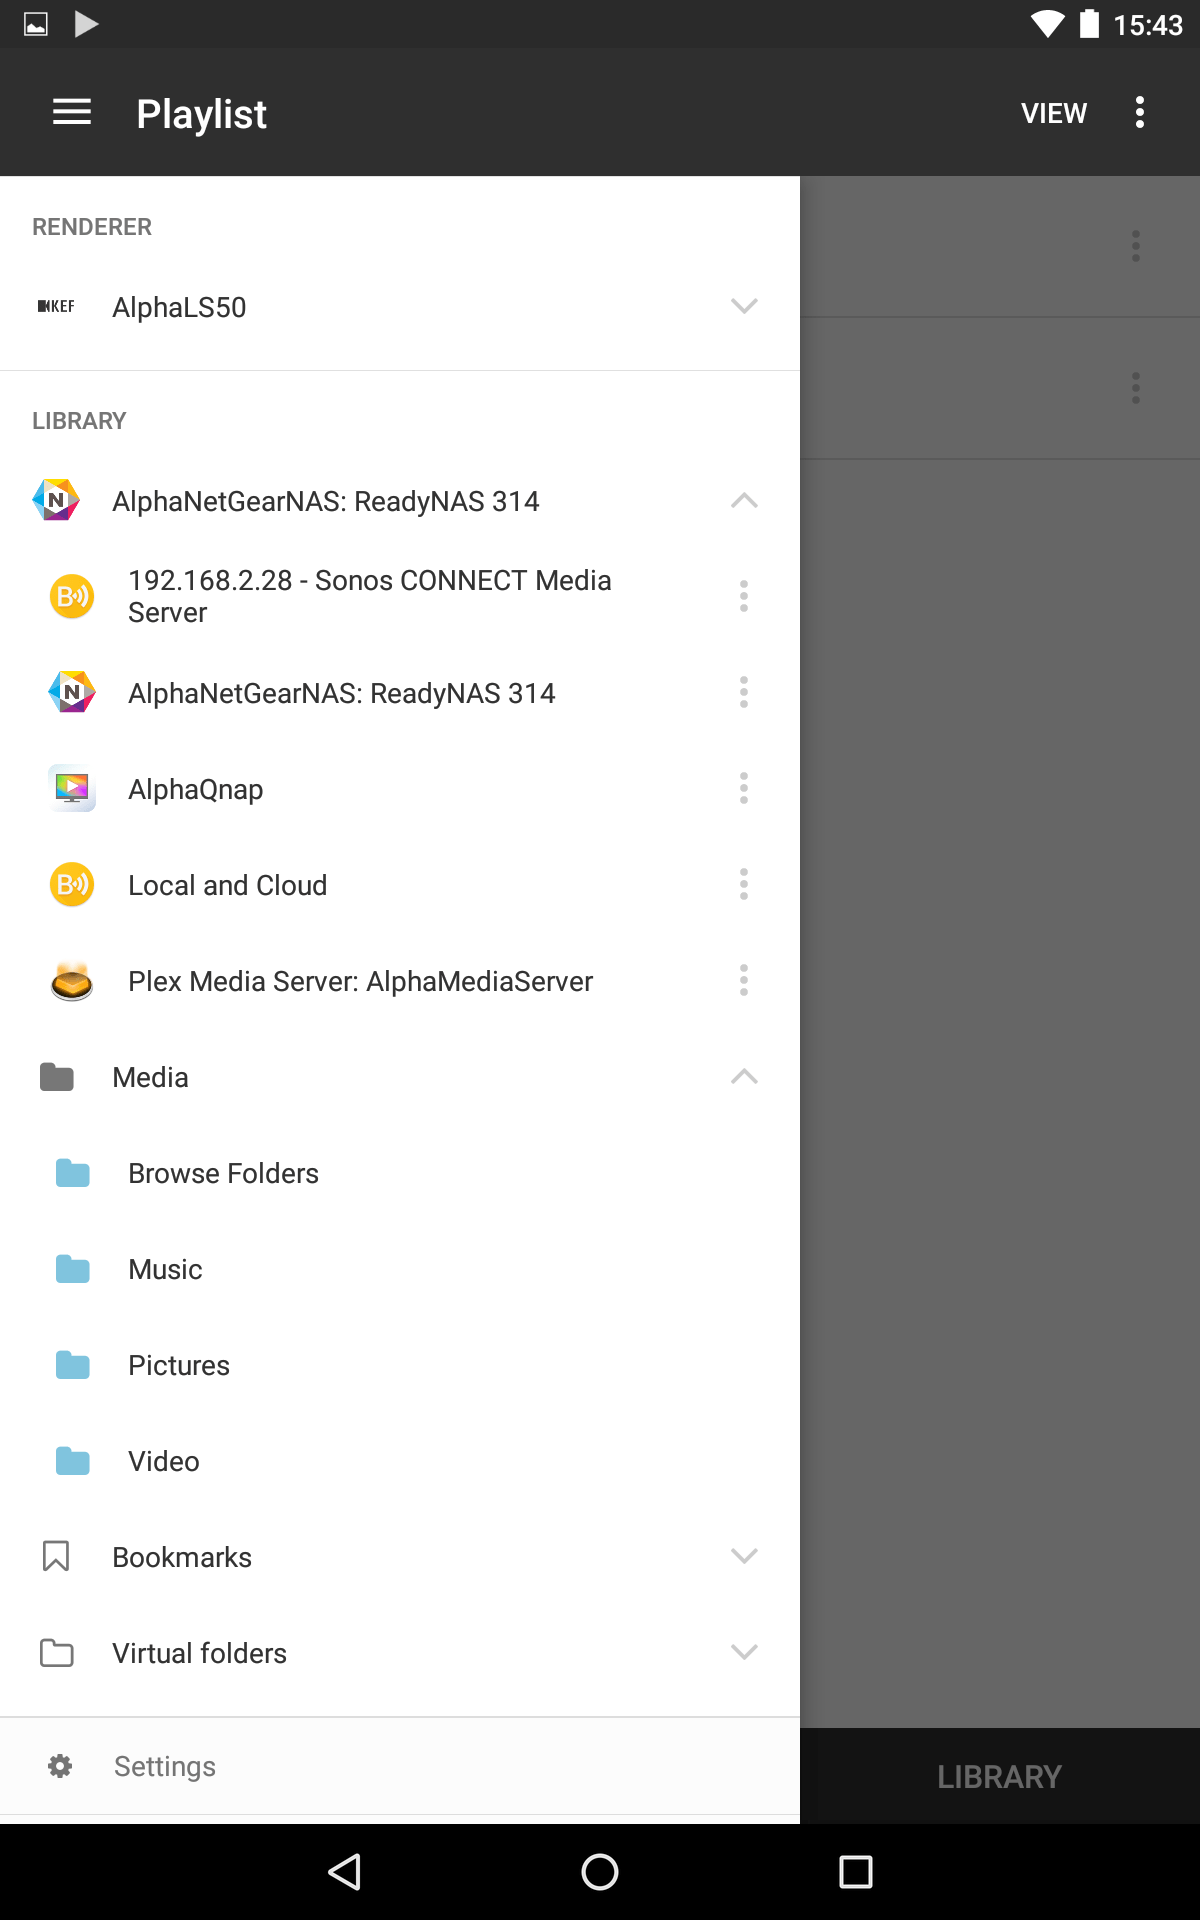The image size is (1200, 1920).
Task: Tap the Android recent apps button
Action: (x=856, y=1872)
